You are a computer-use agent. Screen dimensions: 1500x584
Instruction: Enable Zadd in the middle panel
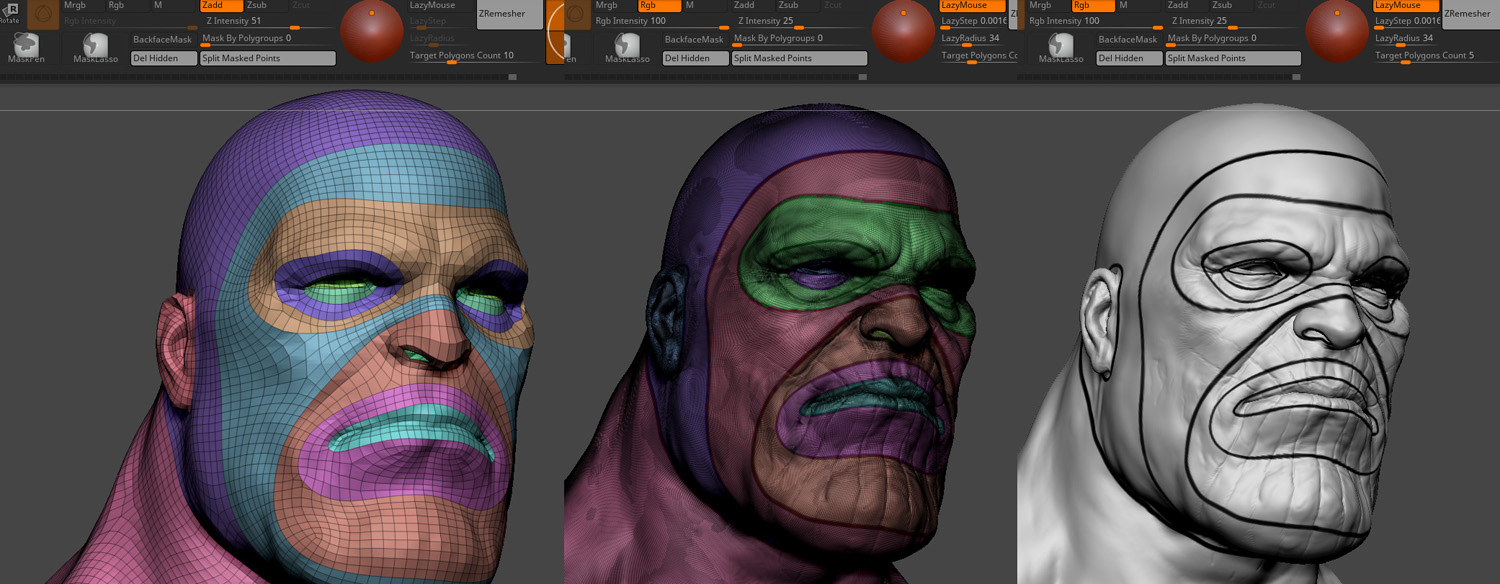click(x=753, y=5)
